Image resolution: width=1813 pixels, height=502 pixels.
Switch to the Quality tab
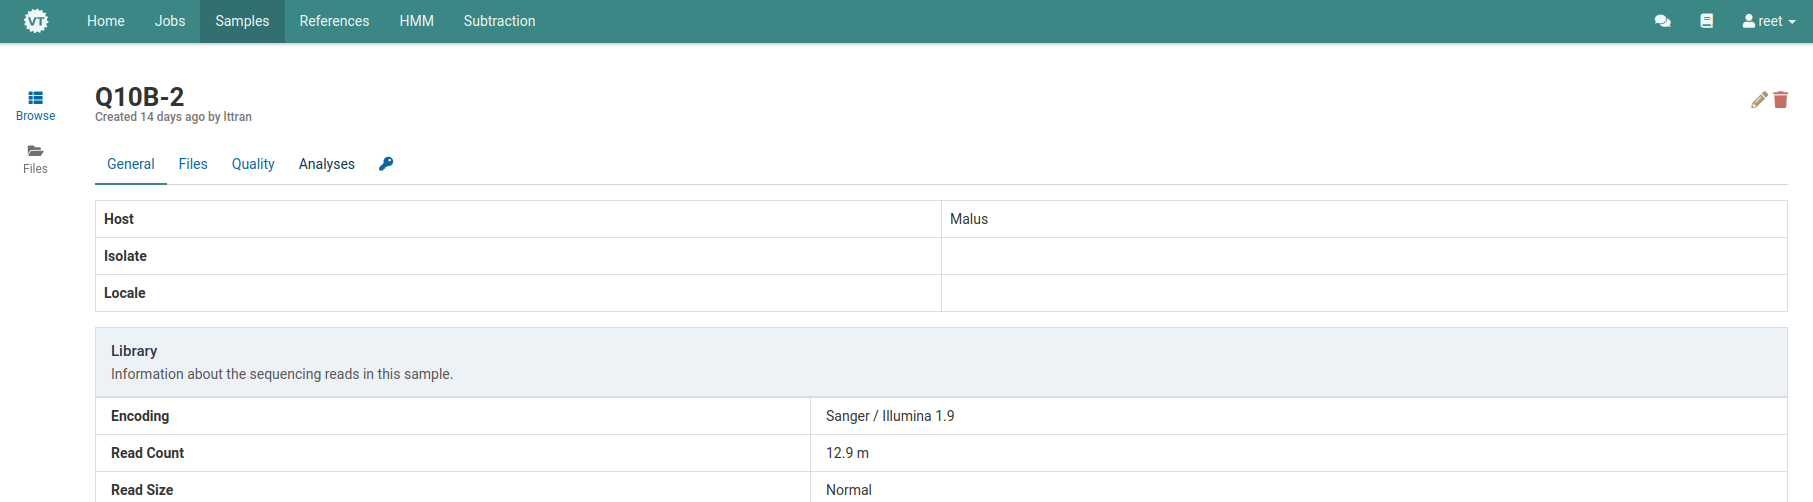tap(253, 164)
